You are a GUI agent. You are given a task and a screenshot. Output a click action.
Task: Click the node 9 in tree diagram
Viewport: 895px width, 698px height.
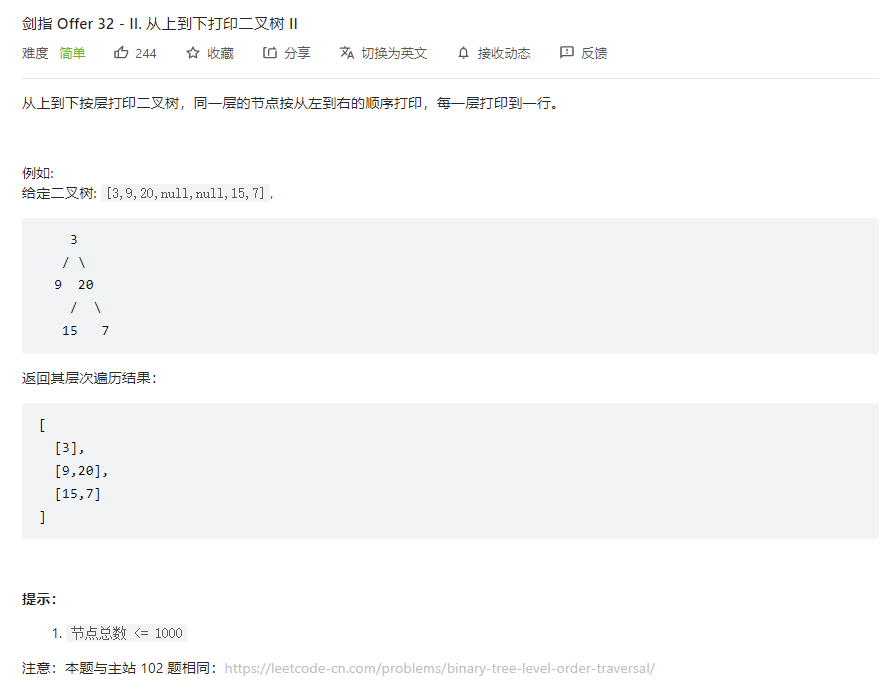(58, 285)
